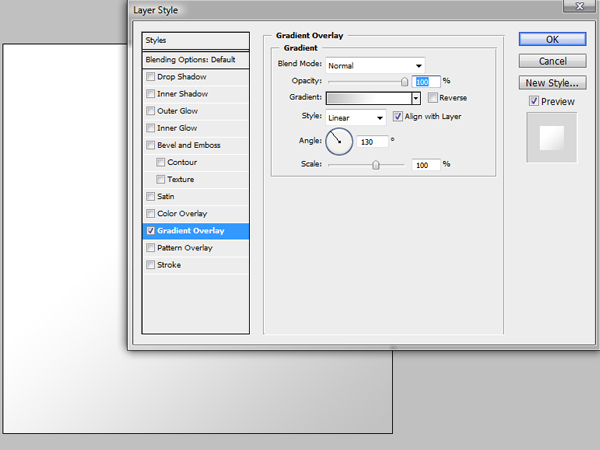The height and width of the screenshot is (450, 600).
Task: Uncheck Align with Layer
Action: point(398,116)
